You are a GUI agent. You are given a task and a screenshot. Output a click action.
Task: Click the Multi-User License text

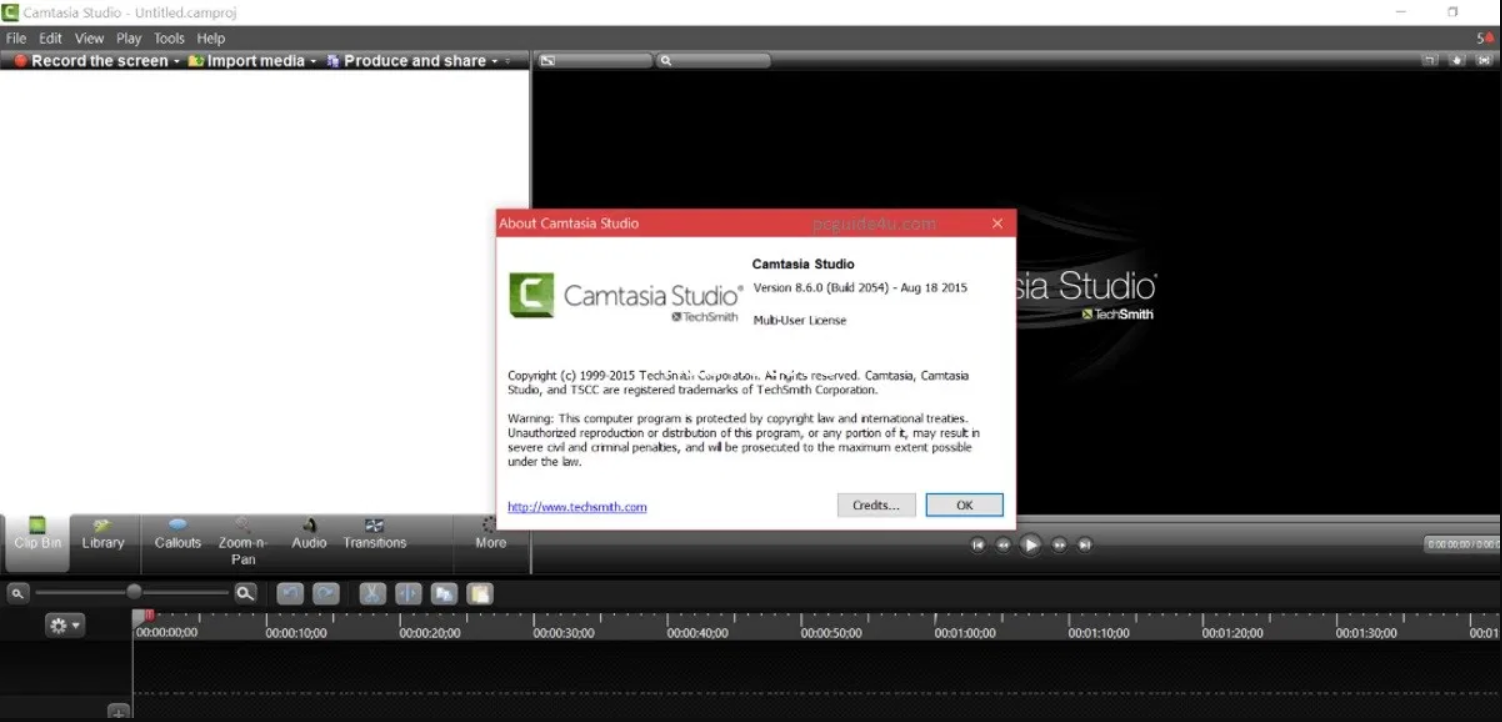click(800, 320)
